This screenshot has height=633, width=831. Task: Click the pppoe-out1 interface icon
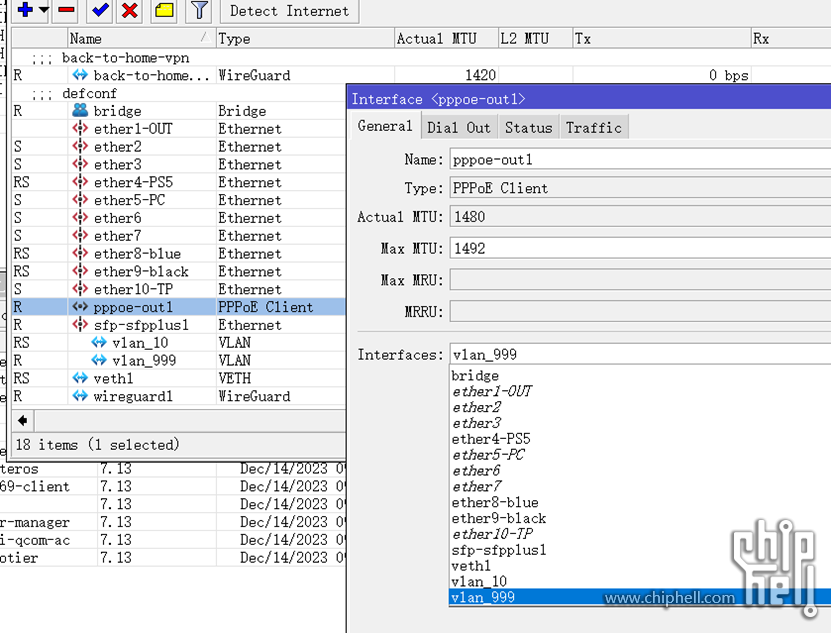click(80, 307)
